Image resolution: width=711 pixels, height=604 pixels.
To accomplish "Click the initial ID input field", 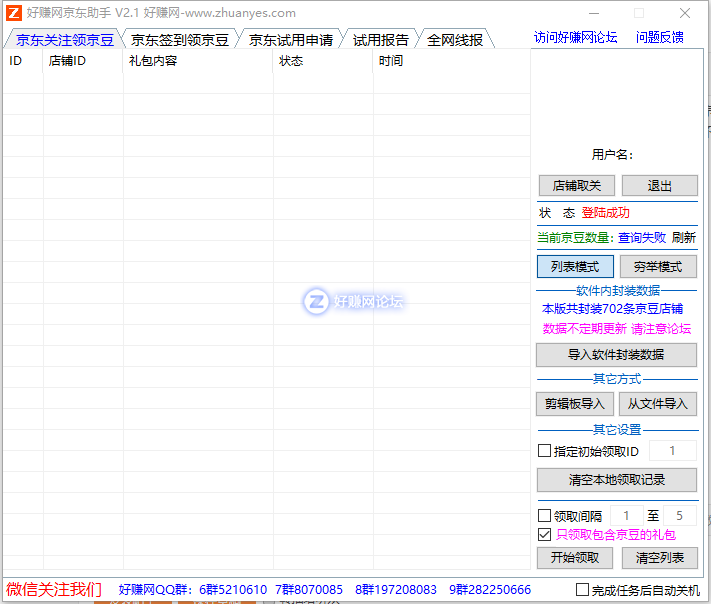I will click(672, 451).
